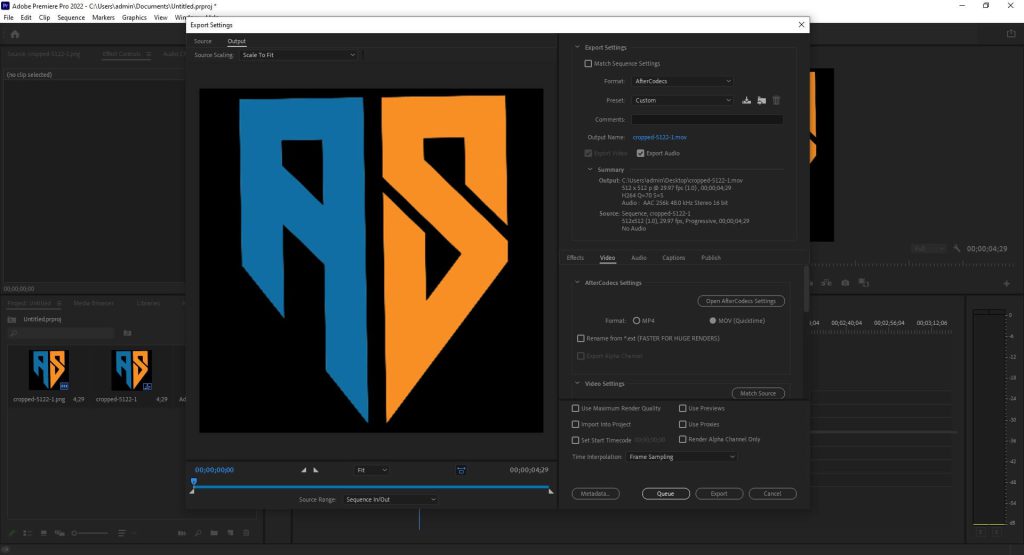
Task: Enable Match Sequence Settings checkbox
Action: click(588, 63)
